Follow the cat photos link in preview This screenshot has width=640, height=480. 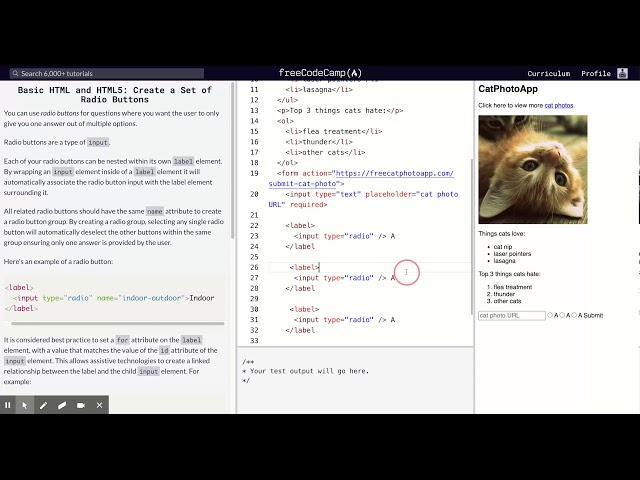tap(559, 105)
